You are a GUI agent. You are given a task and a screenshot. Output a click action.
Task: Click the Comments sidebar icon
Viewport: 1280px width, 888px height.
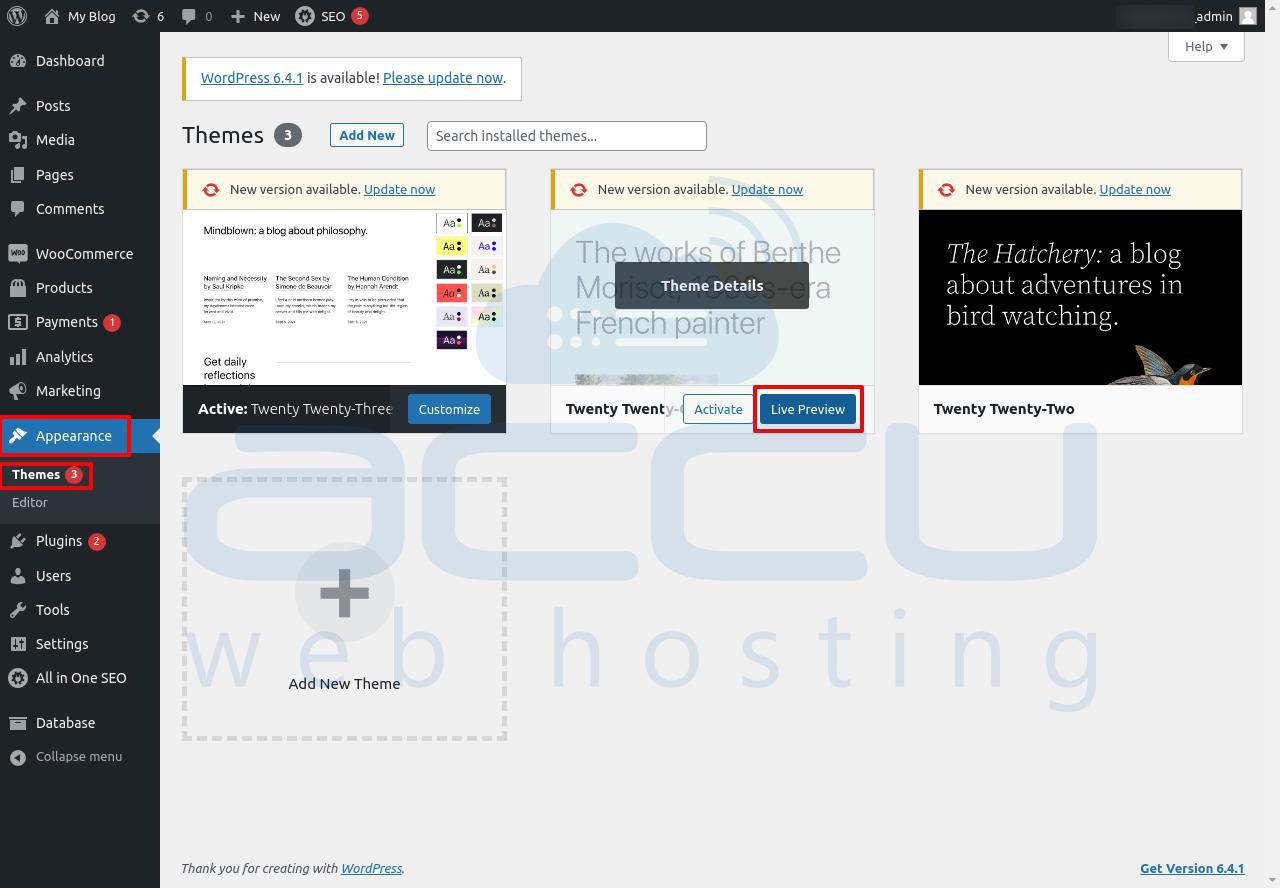17,209
